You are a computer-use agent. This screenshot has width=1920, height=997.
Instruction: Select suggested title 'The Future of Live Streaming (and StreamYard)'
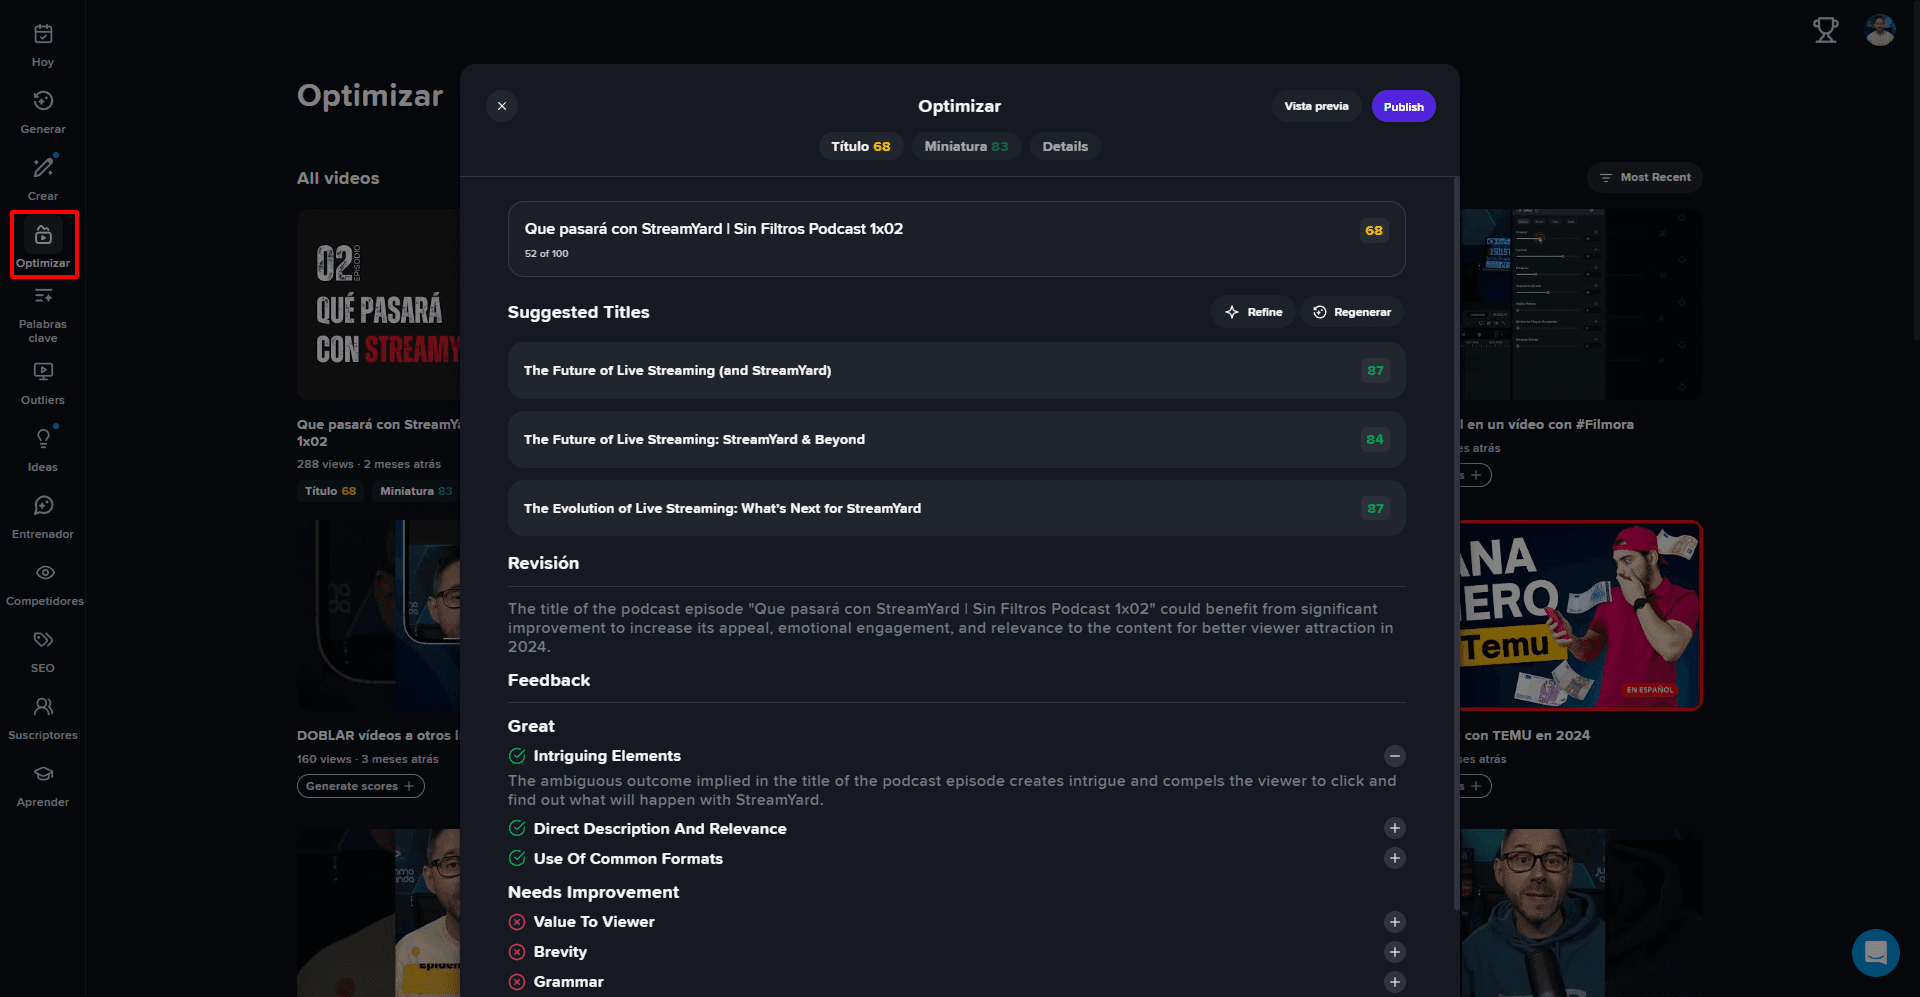coord(957,371)
